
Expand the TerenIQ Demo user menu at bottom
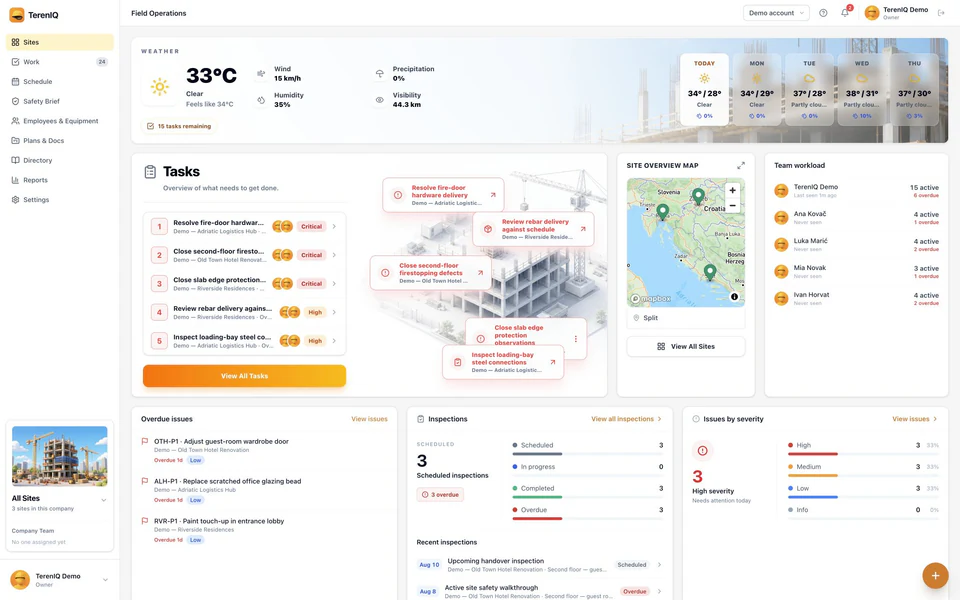point(105,580)
